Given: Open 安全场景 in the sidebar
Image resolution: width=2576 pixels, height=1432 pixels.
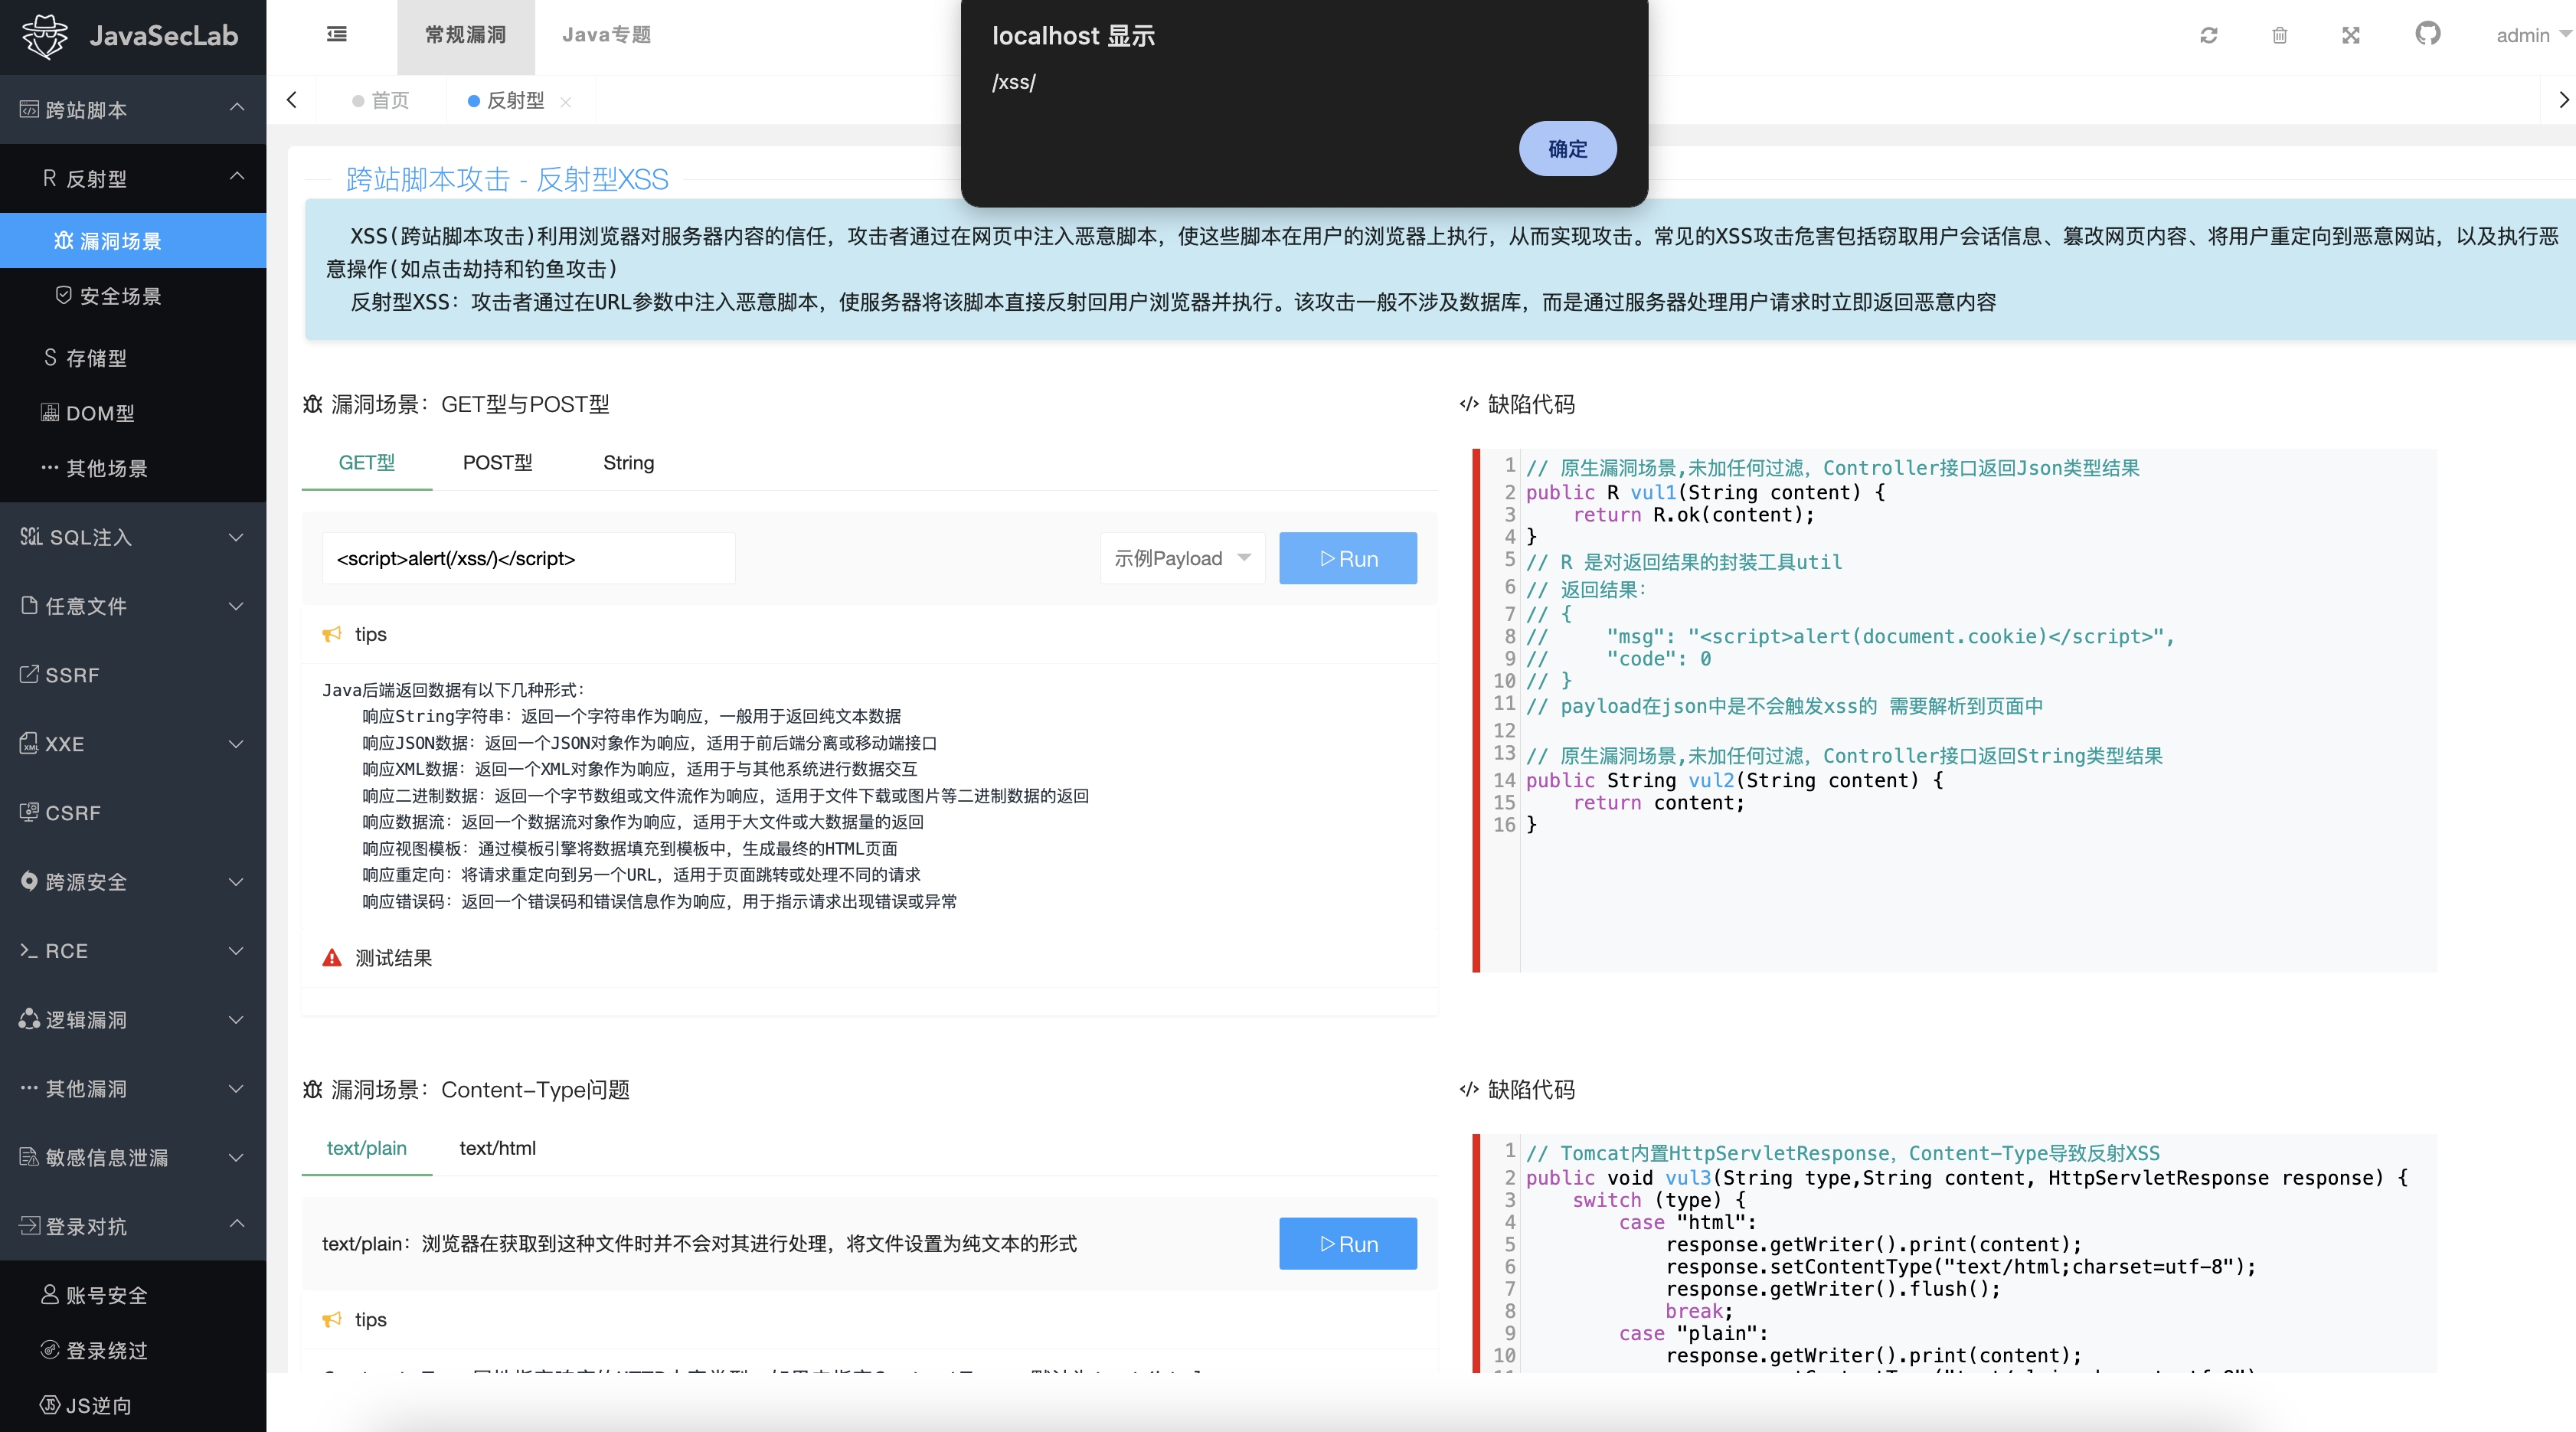Looking at the screenshot, I should pyautogui.click(x=120, y=296).
